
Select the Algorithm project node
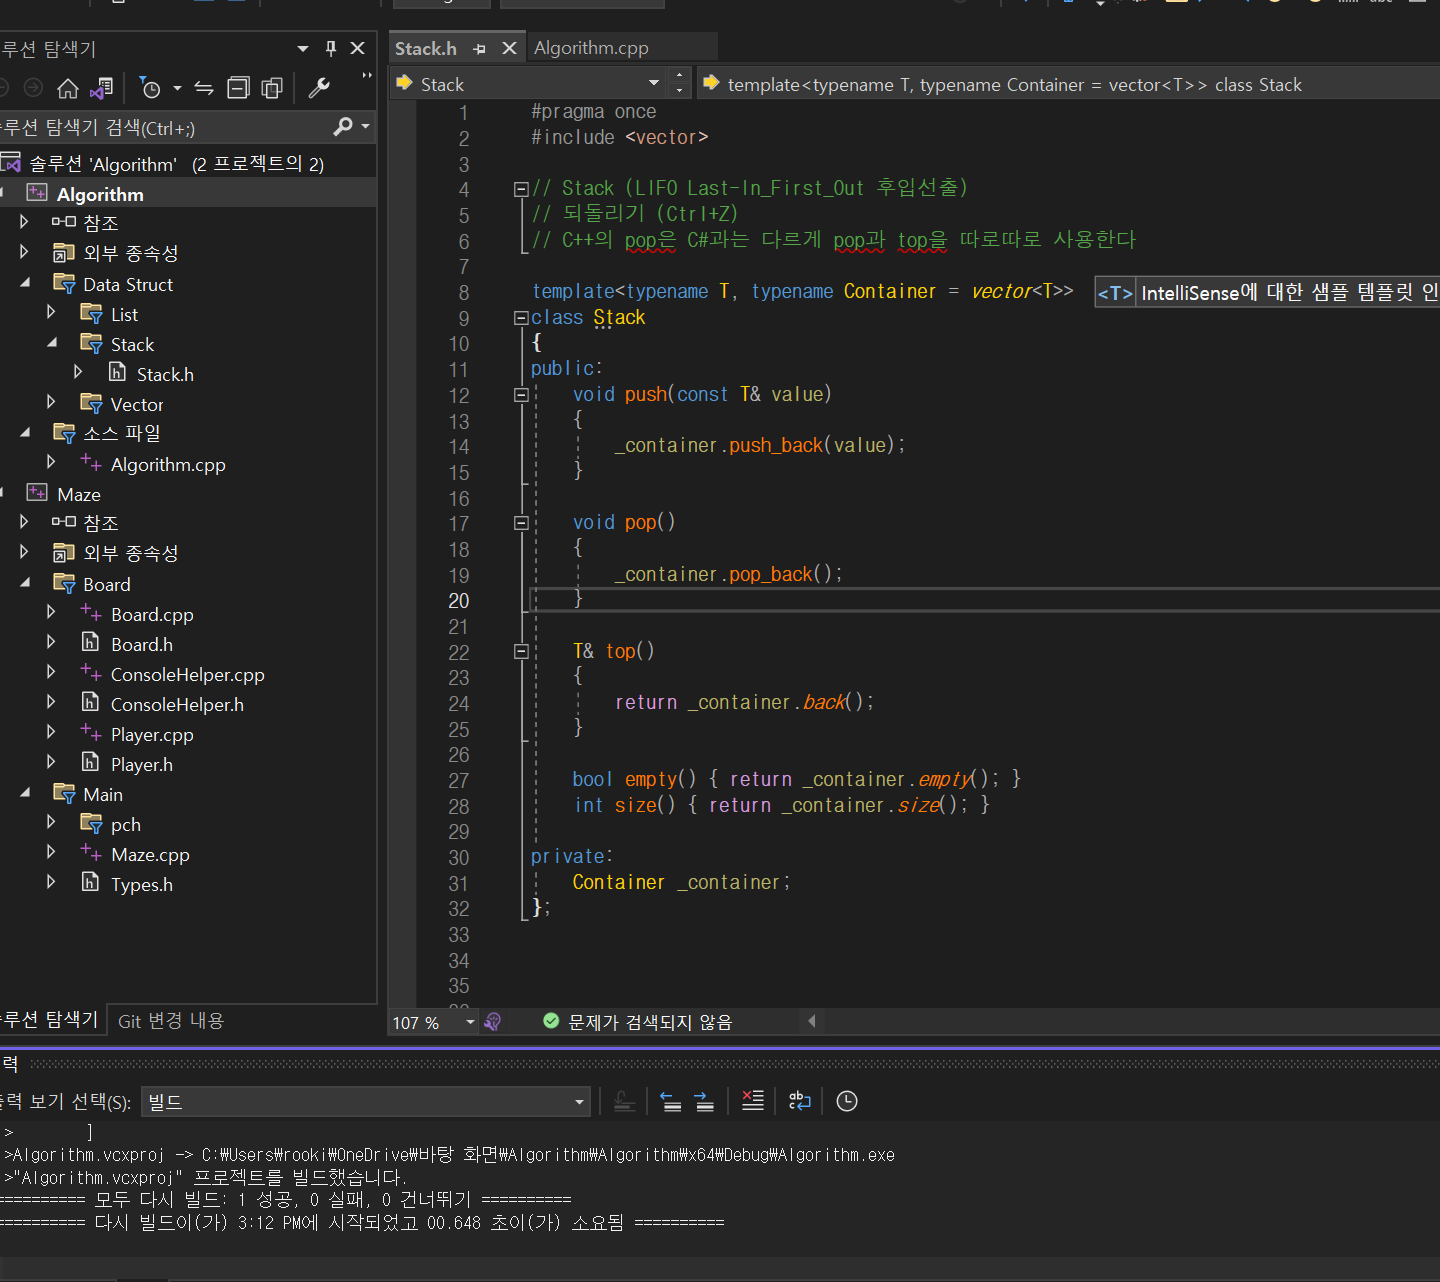(x=100, y=194)
